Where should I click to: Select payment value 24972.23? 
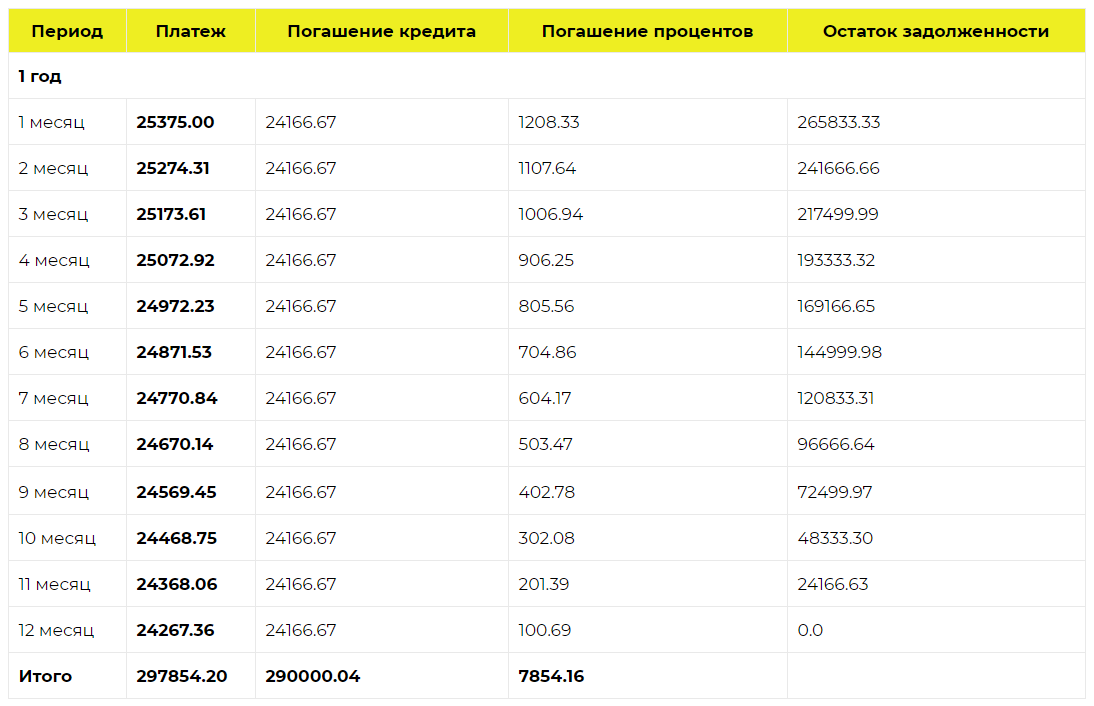pos(175,306)
